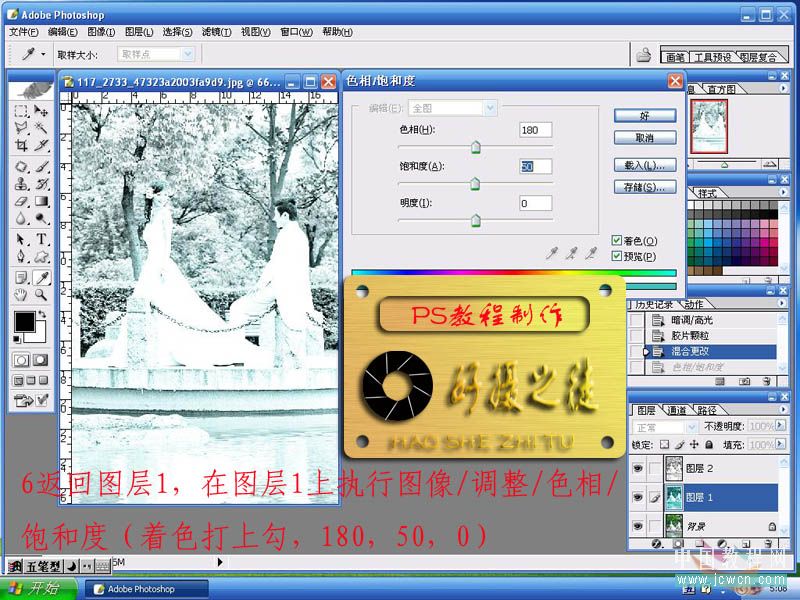Click the 存储(S)... button
The width and height of the screenshot is (800, 600).
(x=645, y=187)
